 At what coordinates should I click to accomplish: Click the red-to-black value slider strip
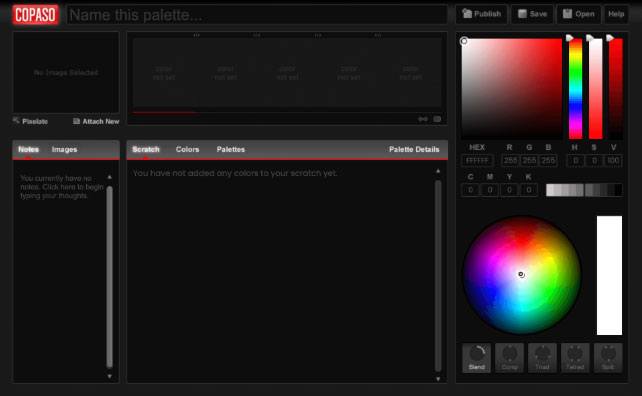pyautogui.click(x=615, y=88)
